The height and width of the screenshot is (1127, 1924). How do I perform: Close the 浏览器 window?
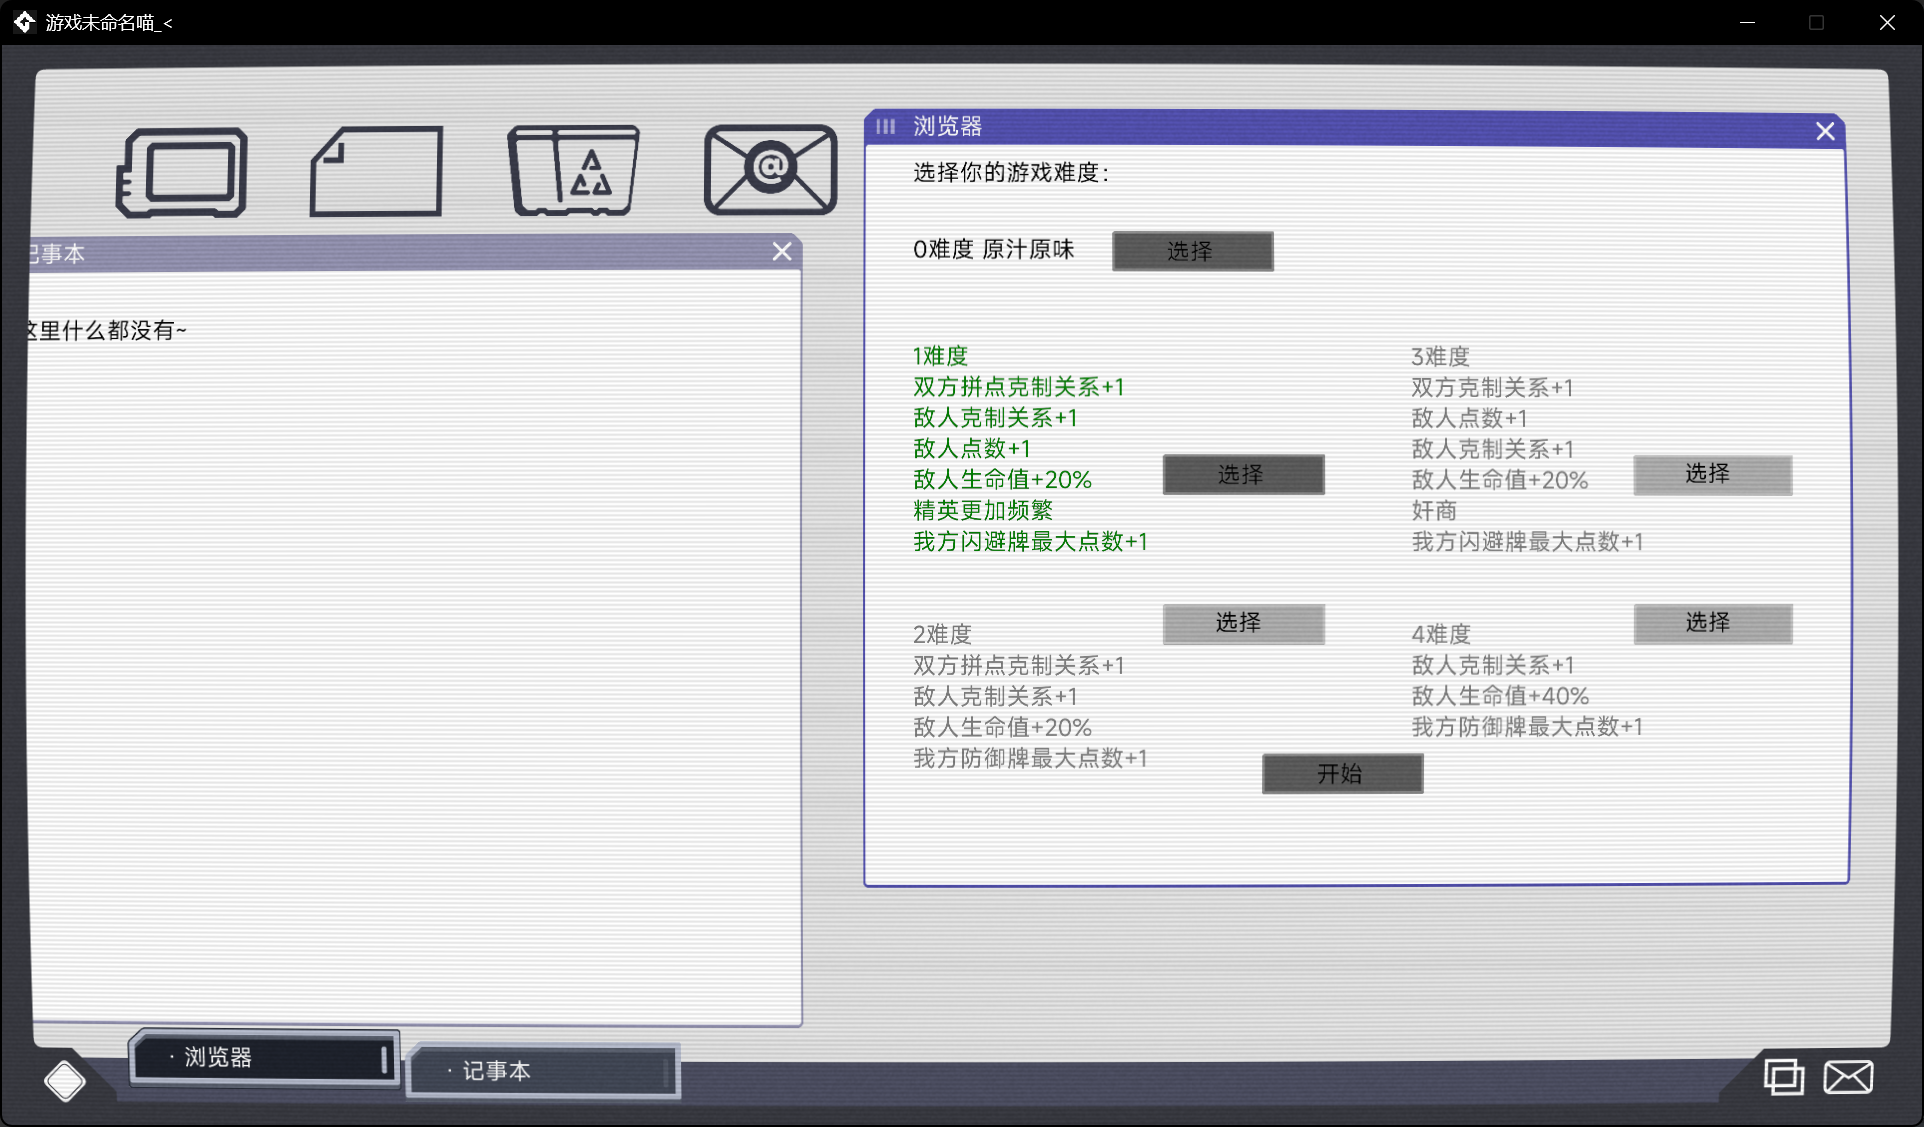point(1824,130)
